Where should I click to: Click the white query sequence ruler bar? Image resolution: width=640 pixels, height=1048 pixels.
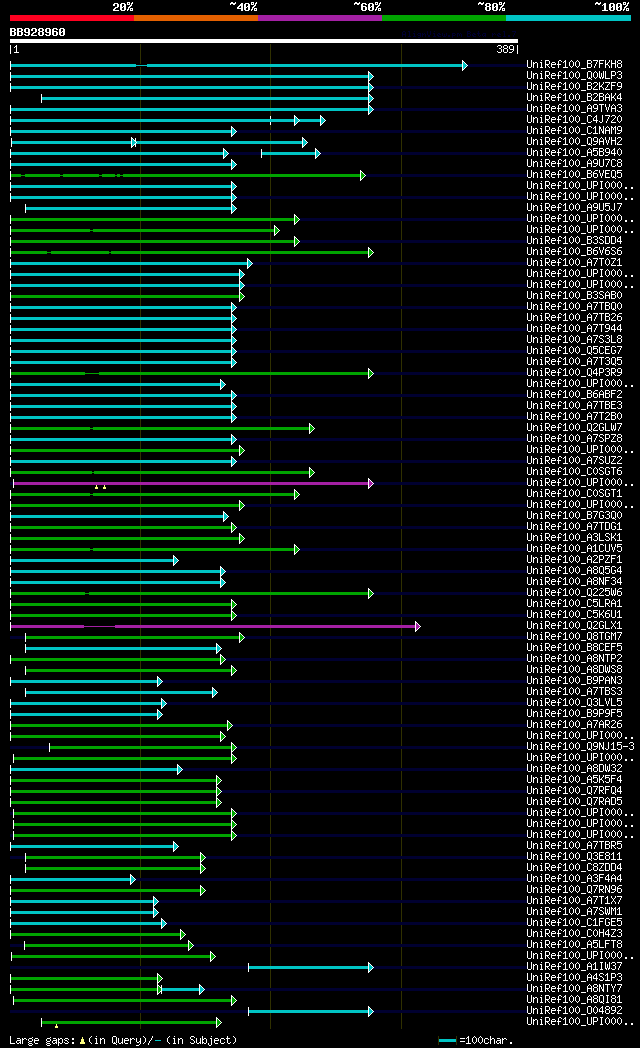pyautogui.click(x=264, y=41)
